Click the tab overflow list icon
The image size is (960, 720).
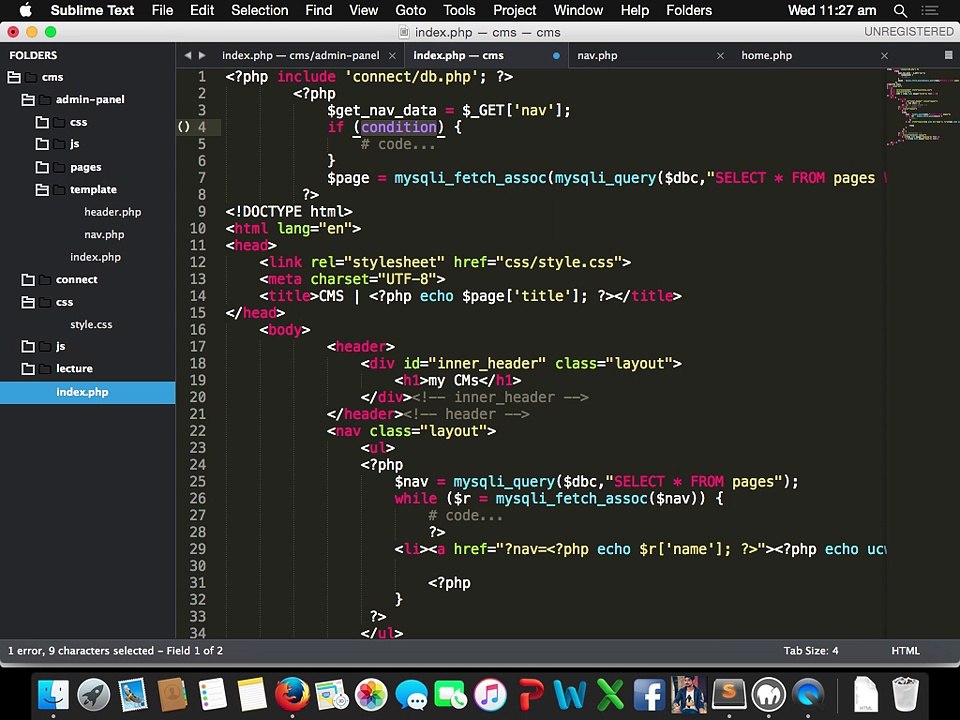(948, 55)
